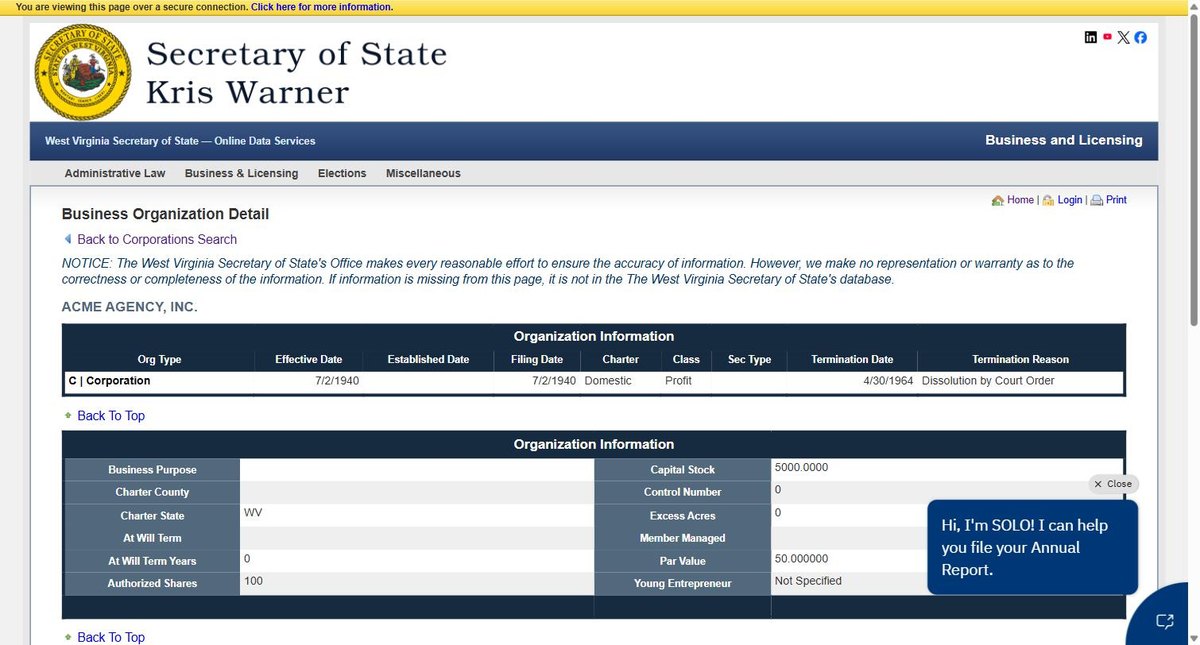Click the Class value Profit

click(678, 381)
